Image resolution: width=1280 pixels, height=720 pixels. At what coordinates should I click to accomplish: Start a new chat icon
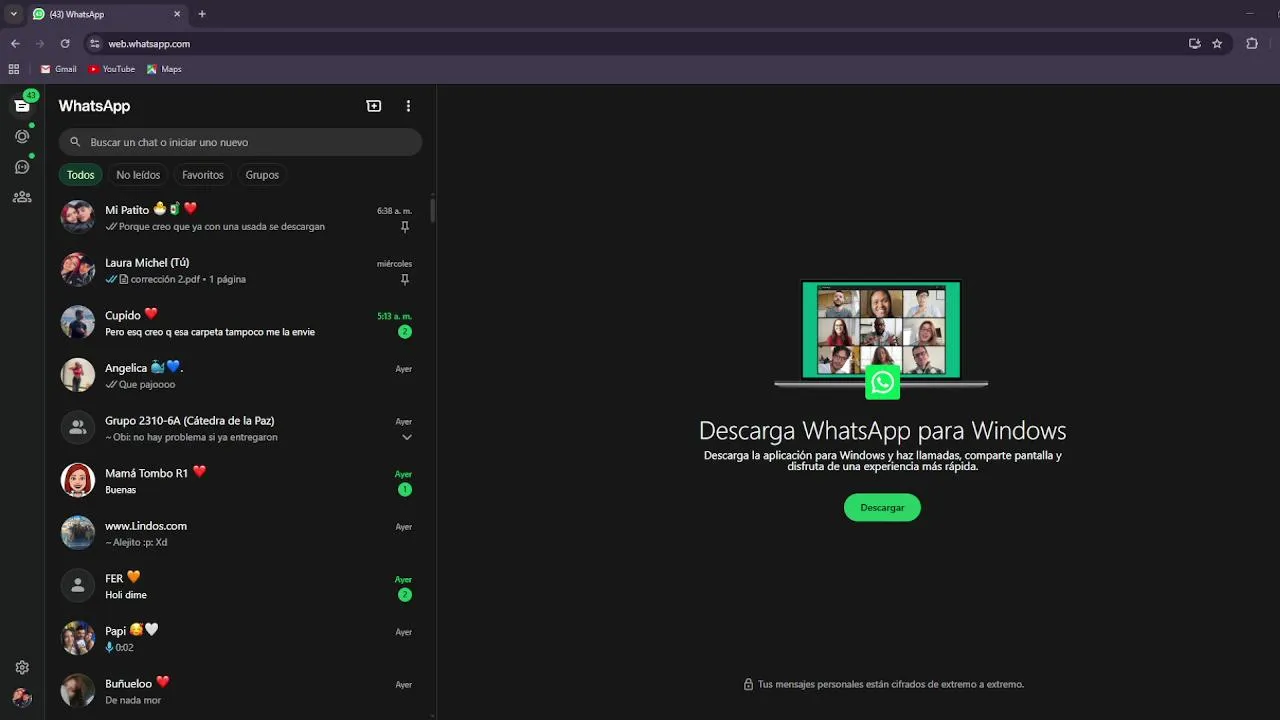point(374,106)
